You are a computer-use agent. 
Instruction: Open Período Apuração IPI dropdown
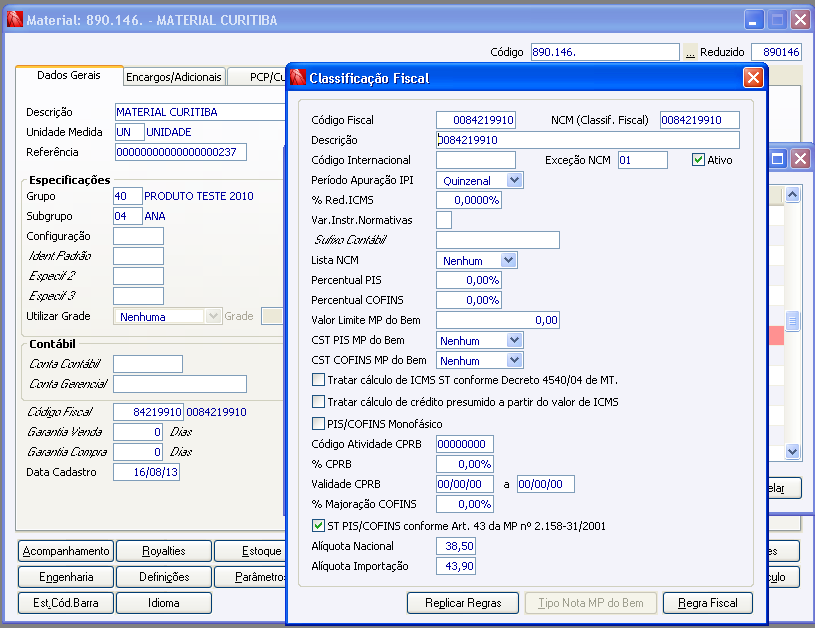[514, 180]
